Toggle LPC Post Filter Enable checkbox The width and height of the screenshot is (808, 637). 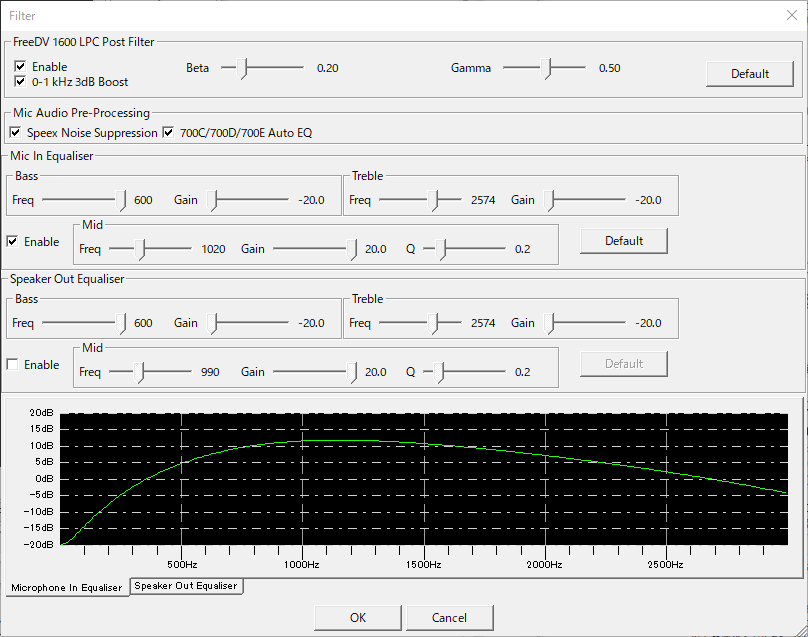point(21,67)
